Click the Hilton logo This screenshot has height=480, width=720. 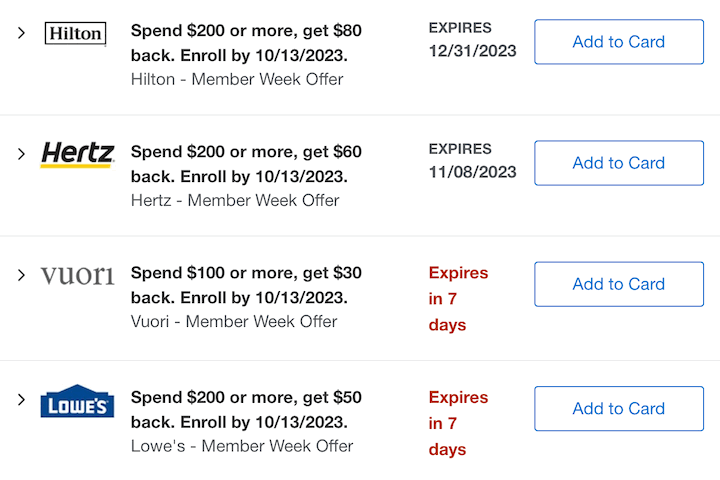pyautogui.click(x=75, y=34)
